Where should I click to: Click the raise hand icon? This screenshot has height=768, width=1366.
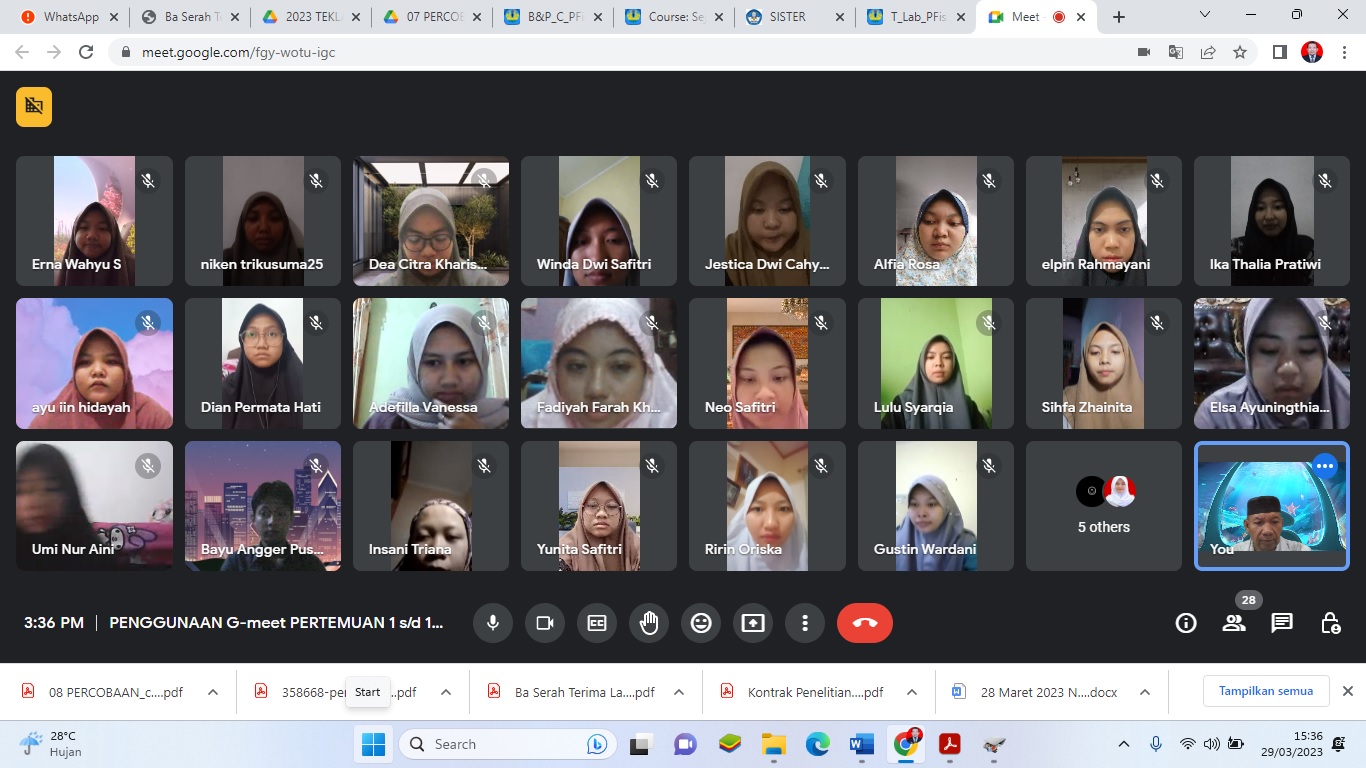[x=649, y=623]
